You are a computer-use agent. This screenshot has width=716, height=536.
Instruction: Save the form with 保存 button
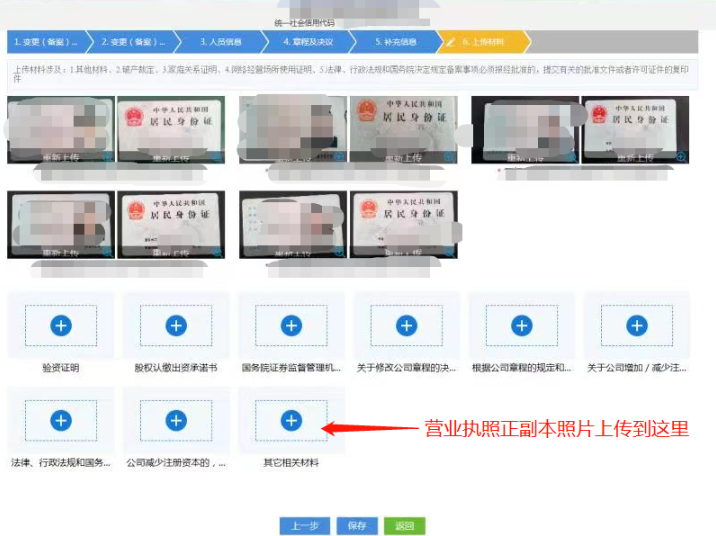(357, 526)
